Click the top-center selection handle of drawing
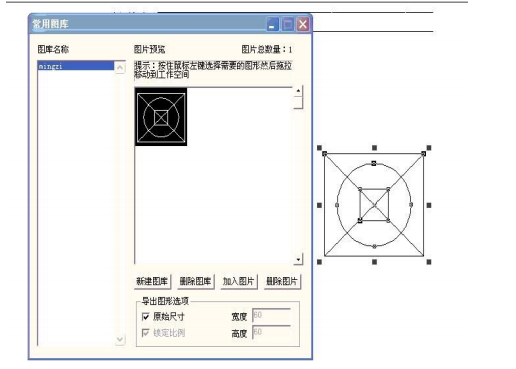 (374, 148)
